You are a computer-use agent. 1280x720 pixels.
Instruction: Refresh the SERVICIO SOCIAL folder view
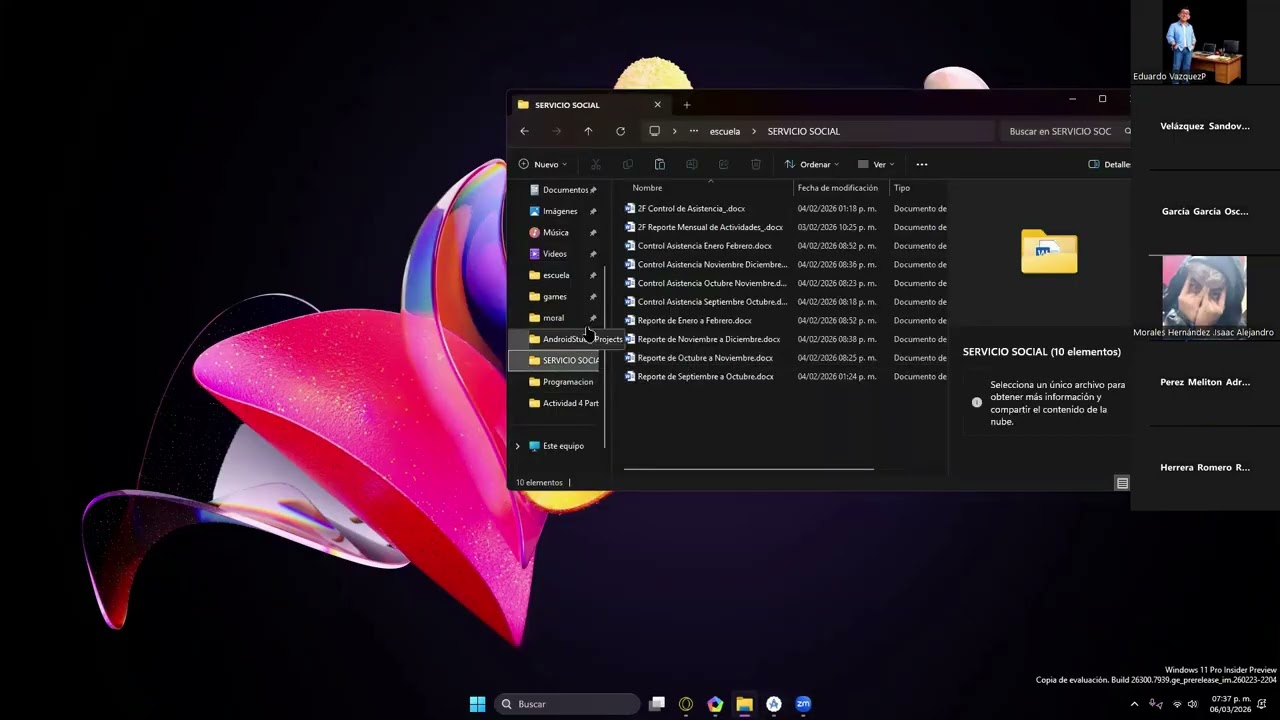(620, 131)
